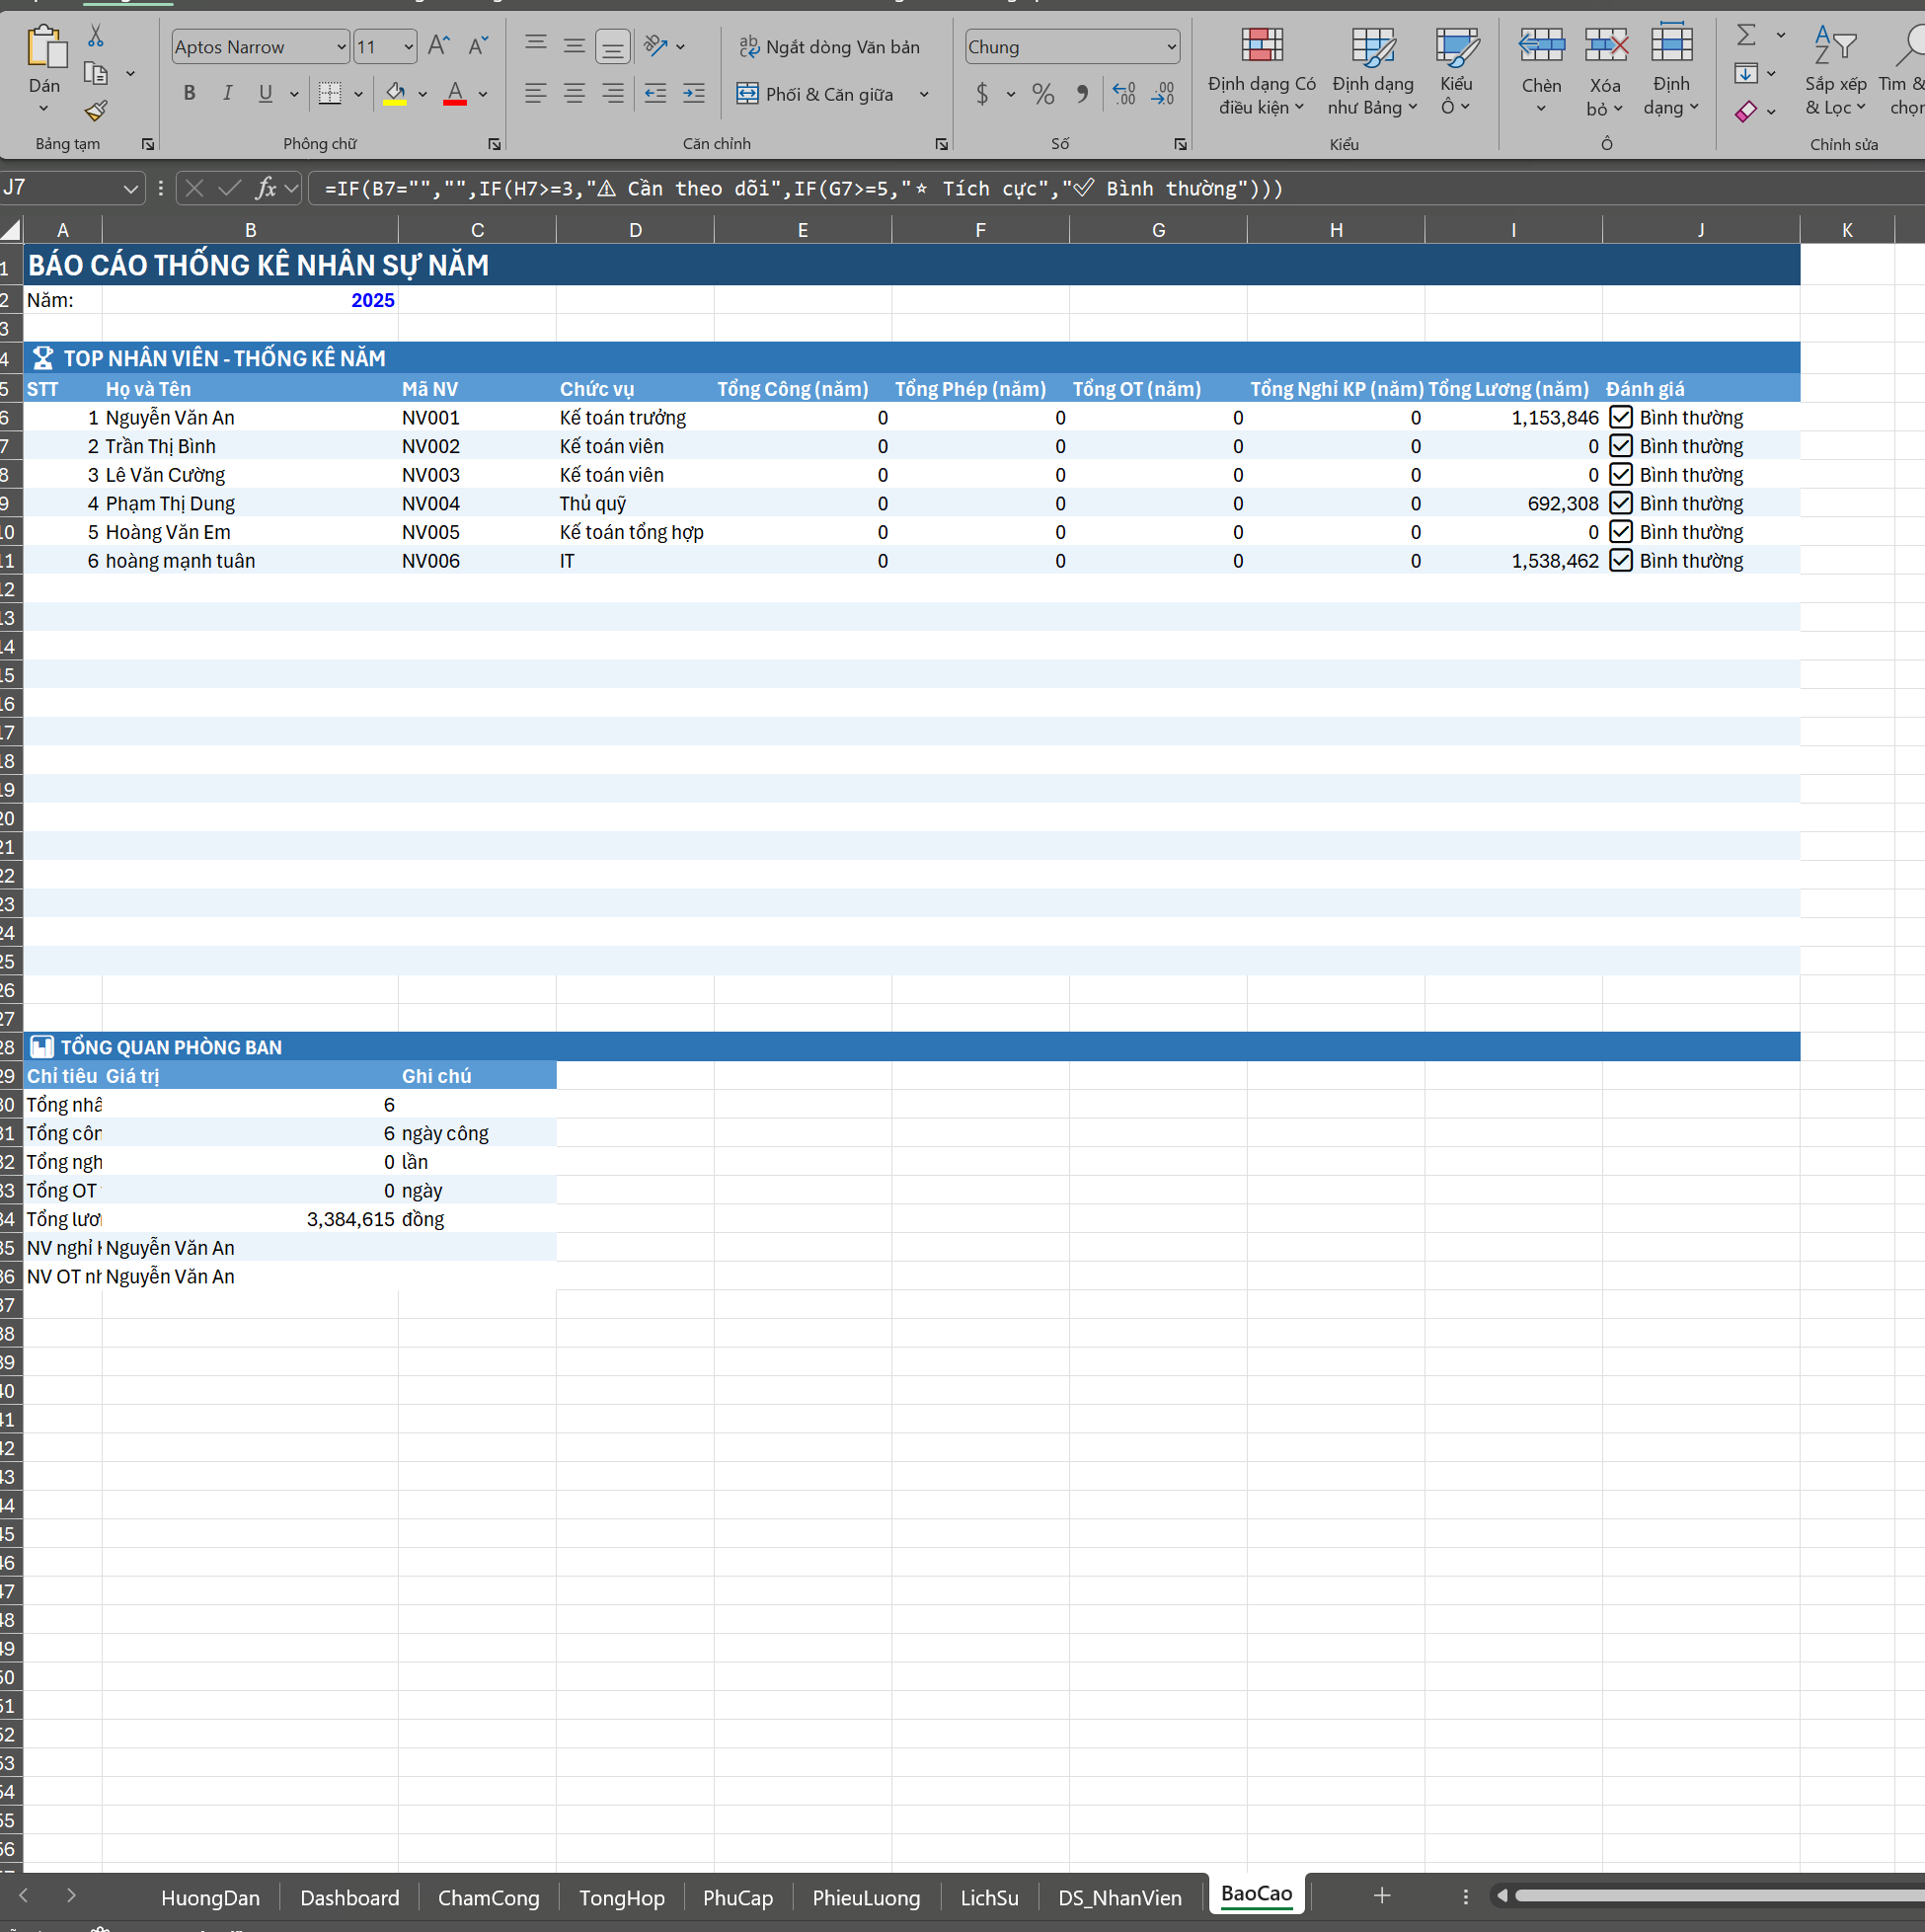This screenshot has width=1925, height=1932.
Task: Increase font size with the A-up icon
Action: tap(438, 46)
